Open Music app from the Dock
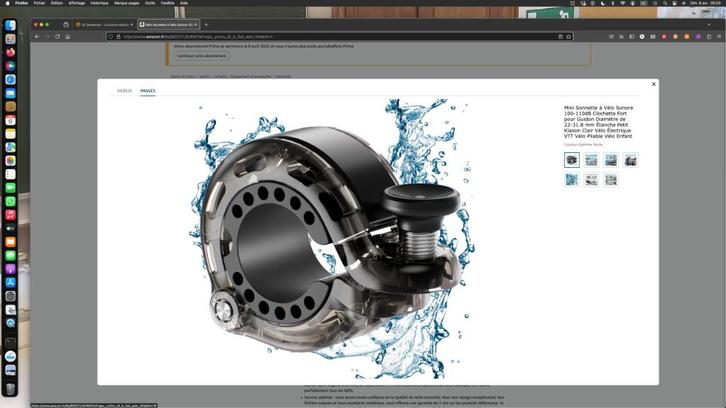This screenshot has height=408, width=726. point(10,215)
